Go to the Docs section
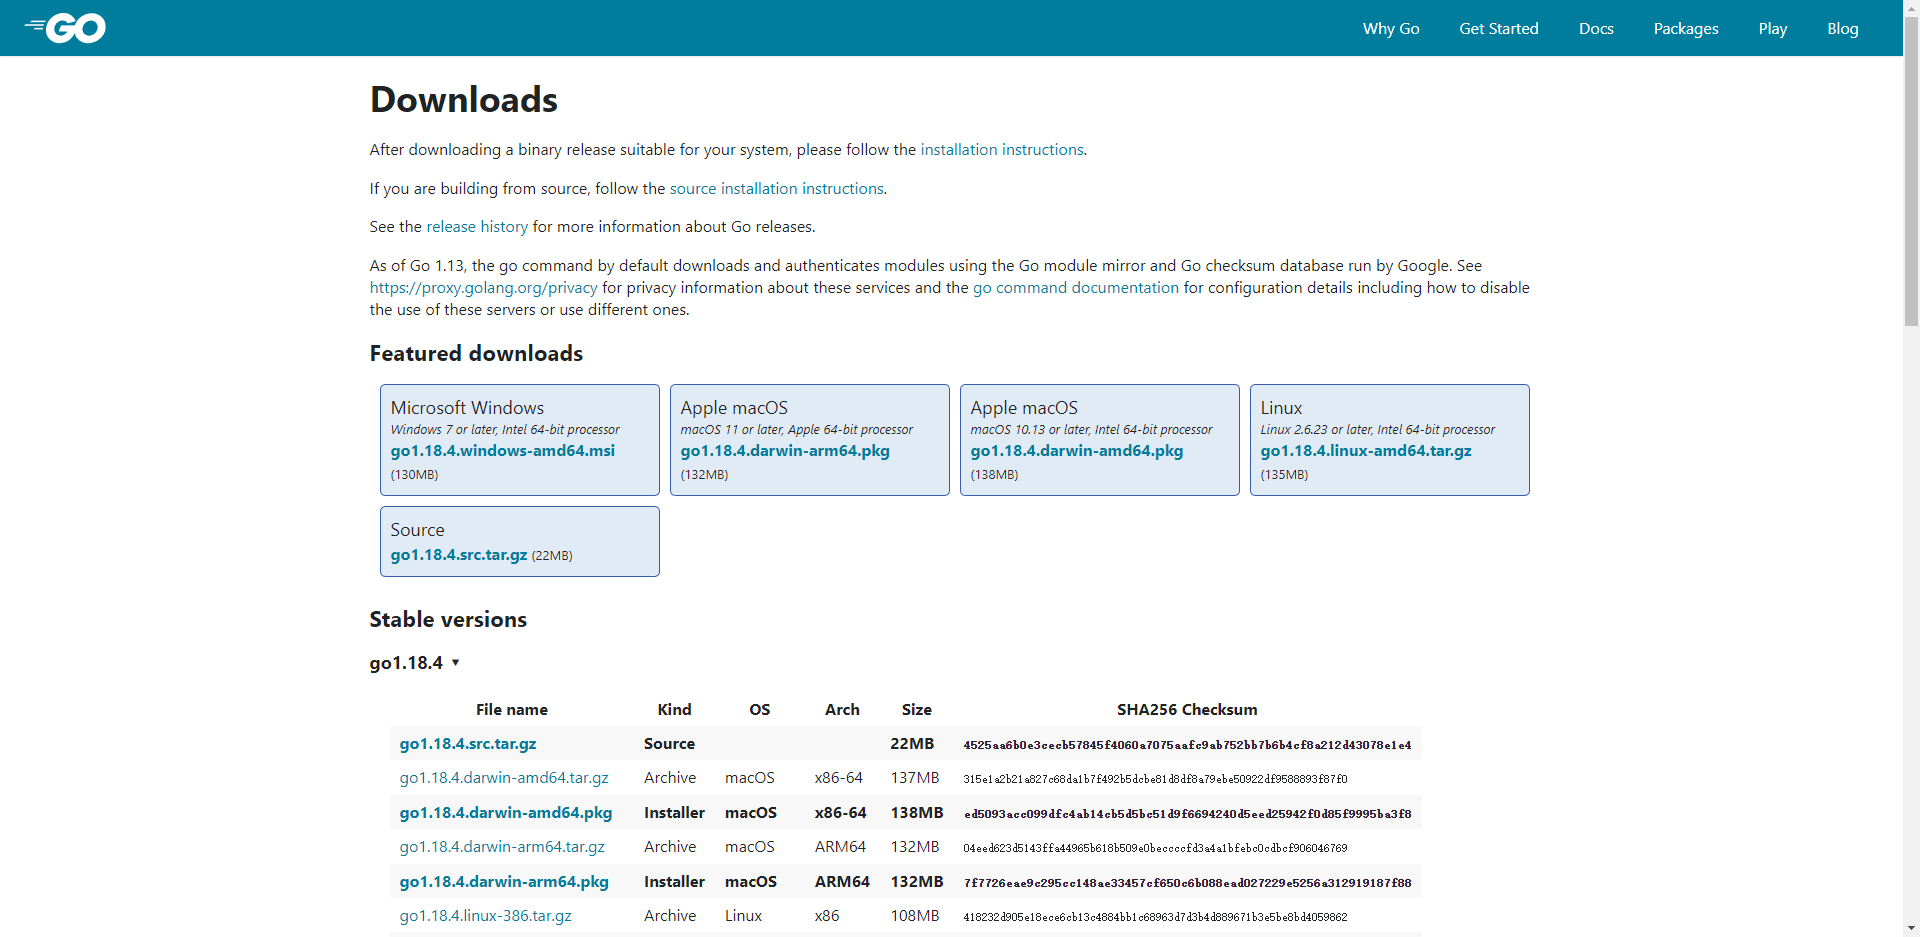The image size is (1920, 937). (1596, 29)
